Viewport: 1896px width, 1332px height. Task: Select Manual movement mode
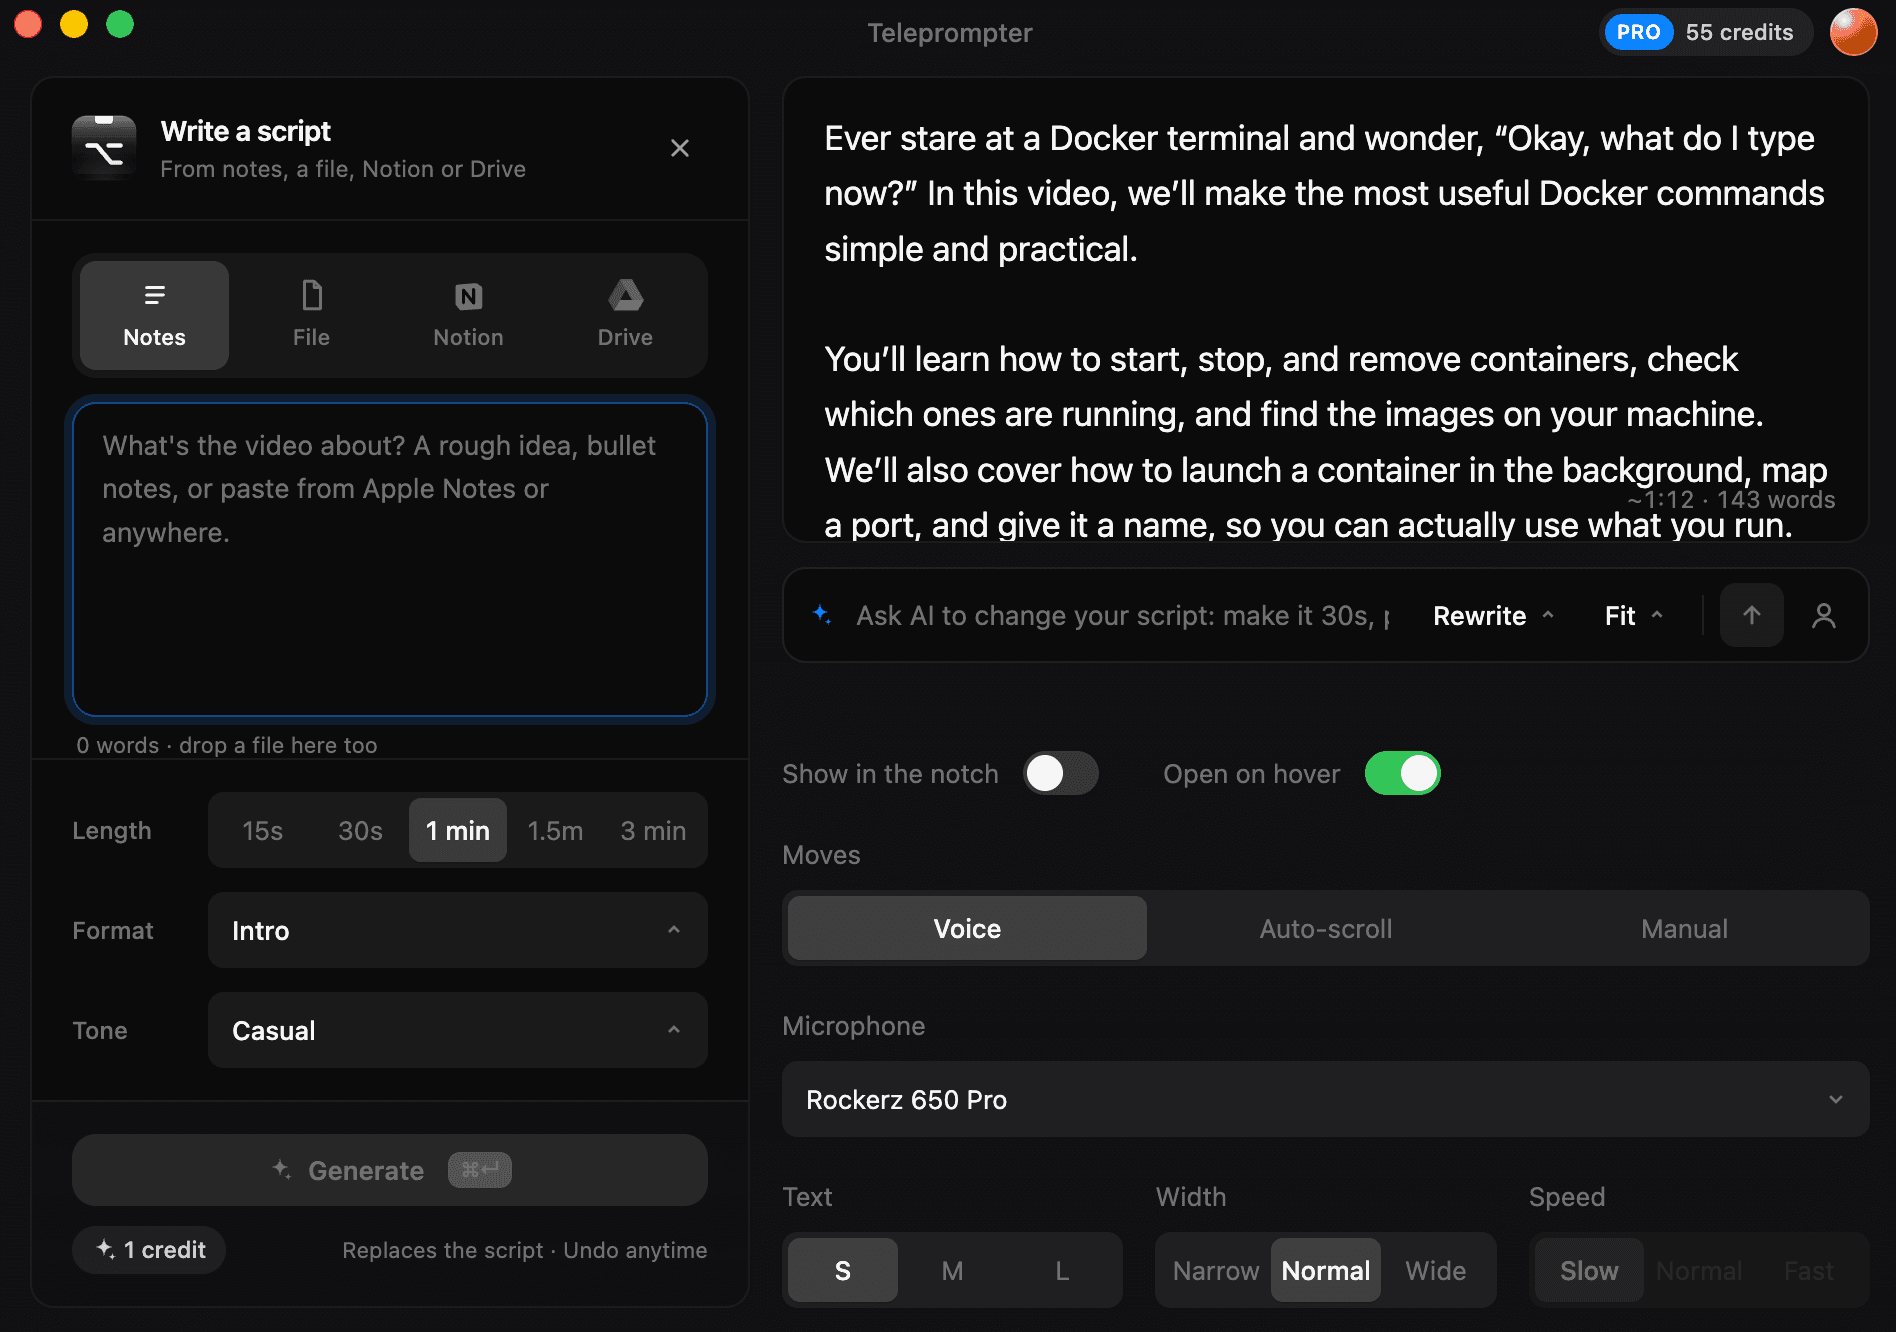point(1685,928)
